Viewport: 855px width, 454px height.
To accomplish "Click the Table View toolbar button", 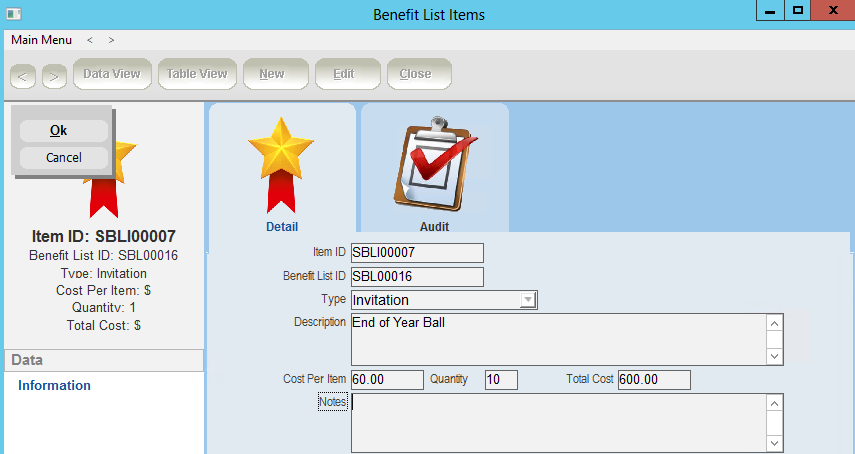I will 196,74.
